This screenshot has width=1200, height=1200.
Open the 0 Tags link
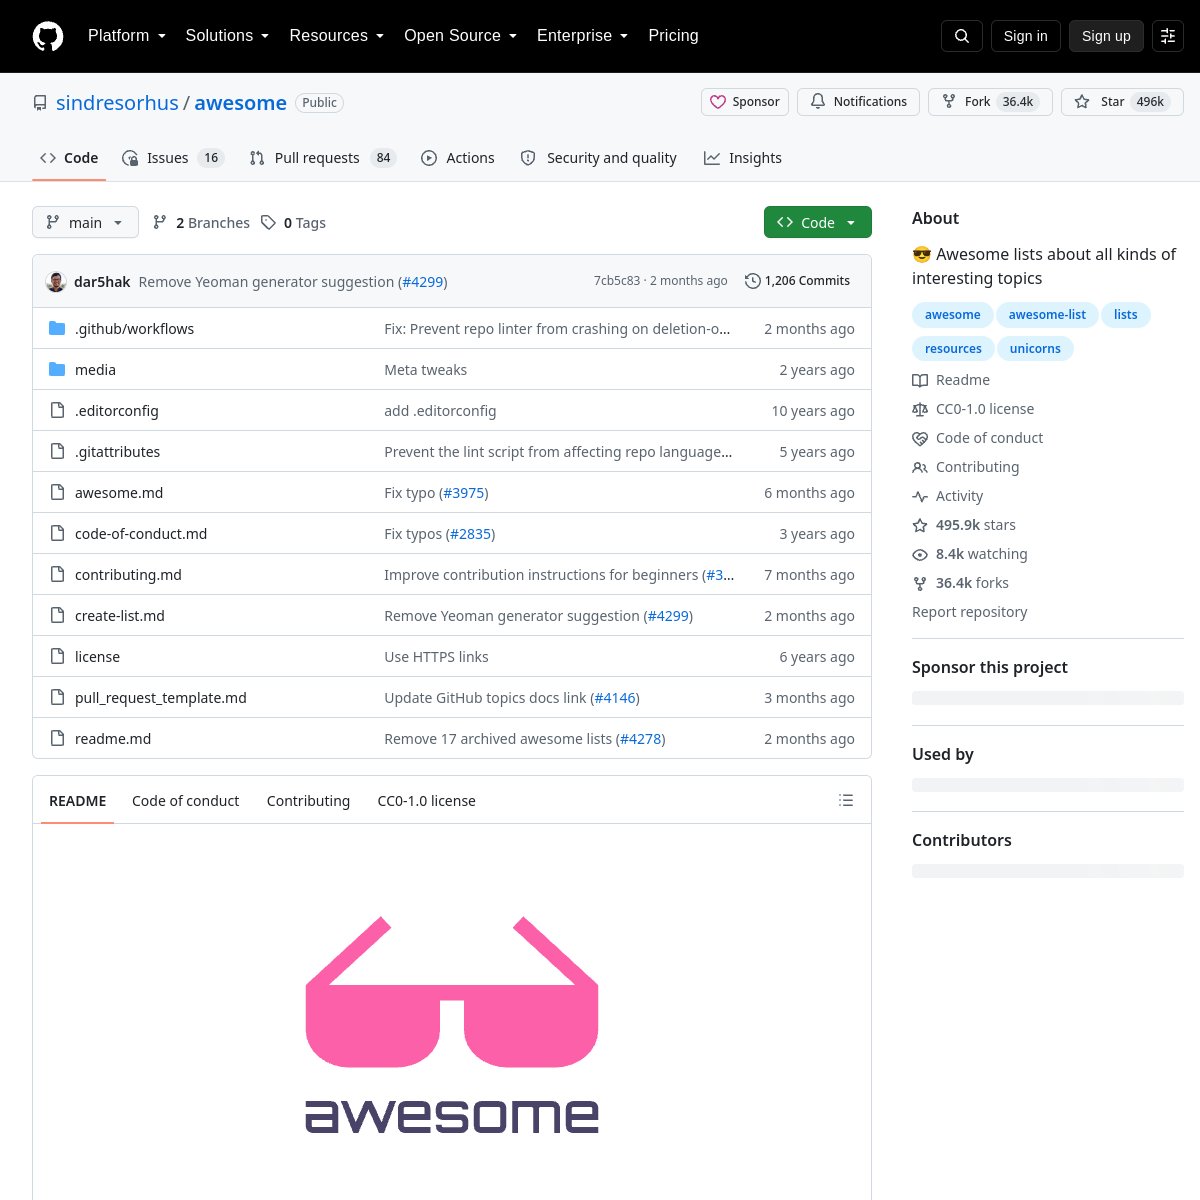pyautogui.click(x=293, y=223)
